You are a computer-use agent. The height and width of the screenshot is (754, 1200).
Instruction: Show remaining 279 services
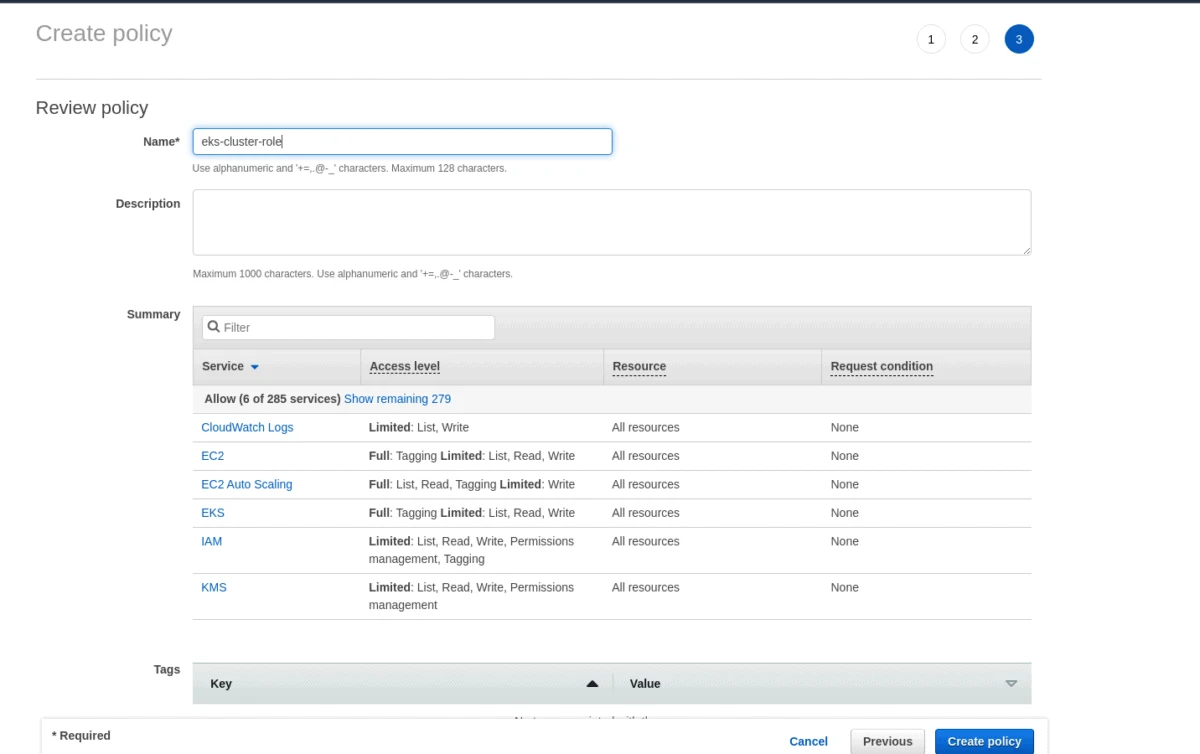point(397,398)
